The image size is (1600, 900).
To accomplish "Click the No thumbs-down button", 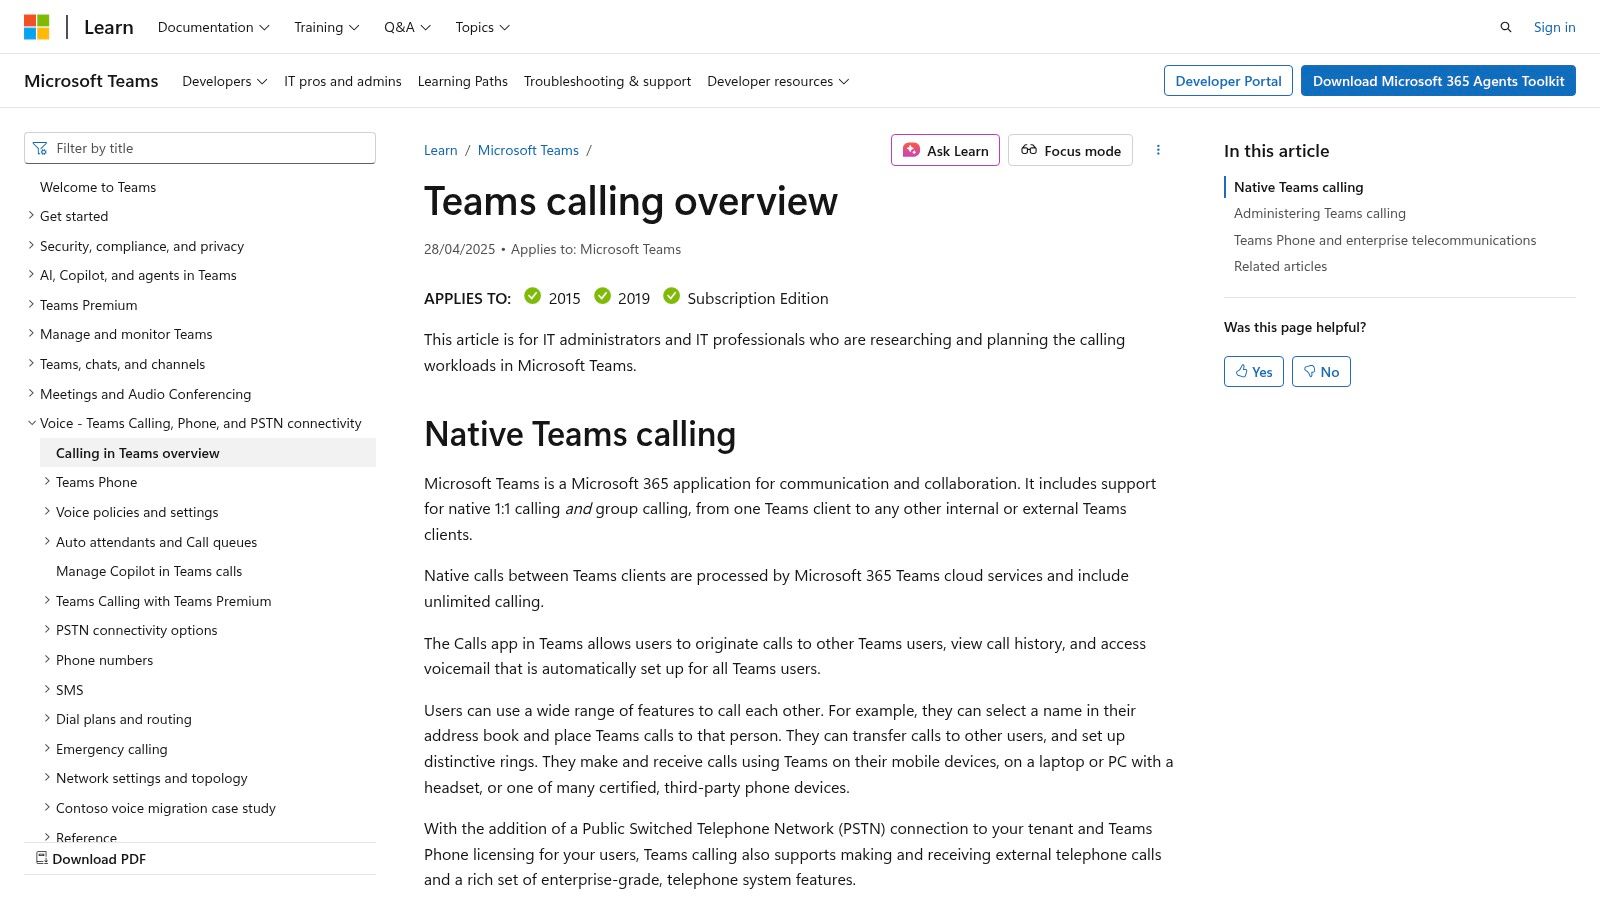I will [1321, 372].
